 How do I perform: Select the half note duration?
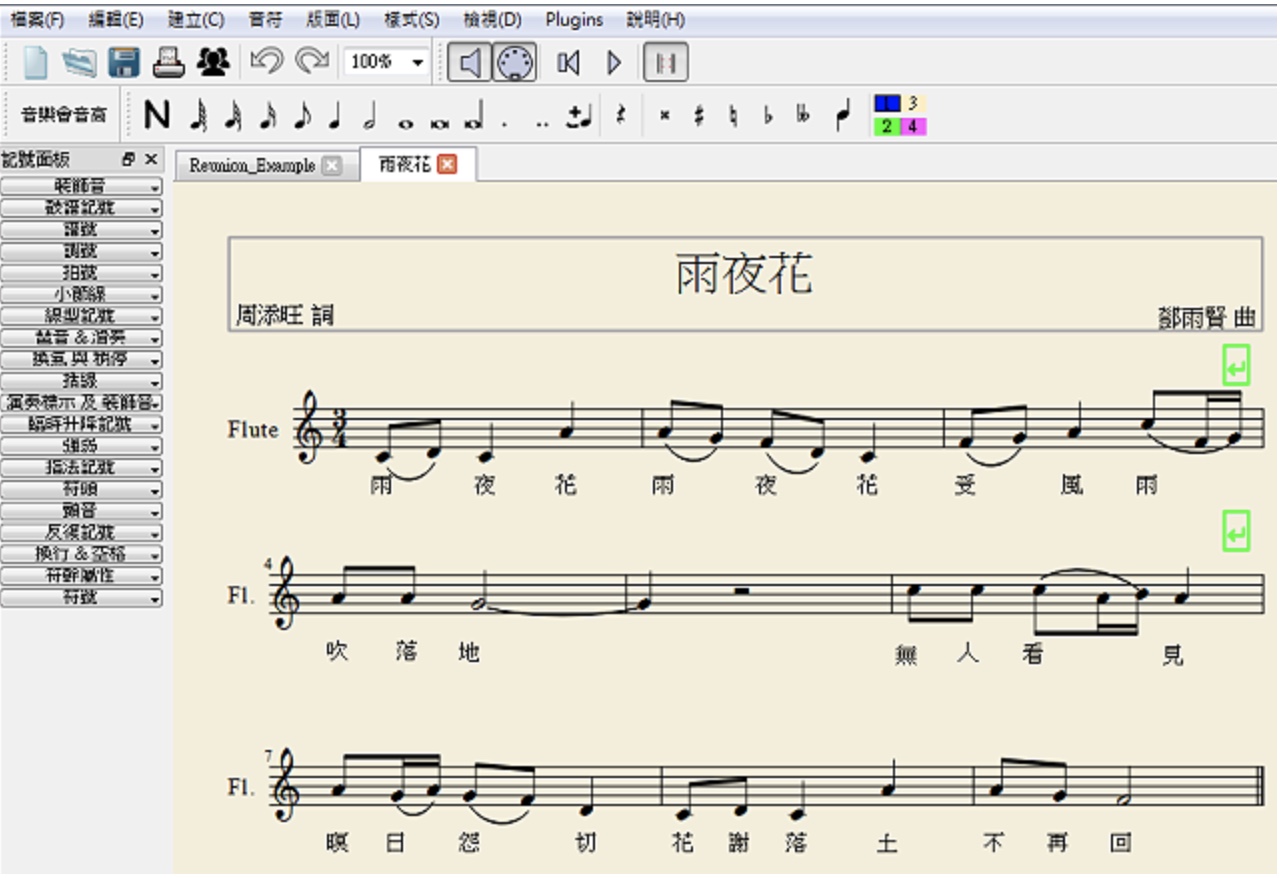[369, 116]
